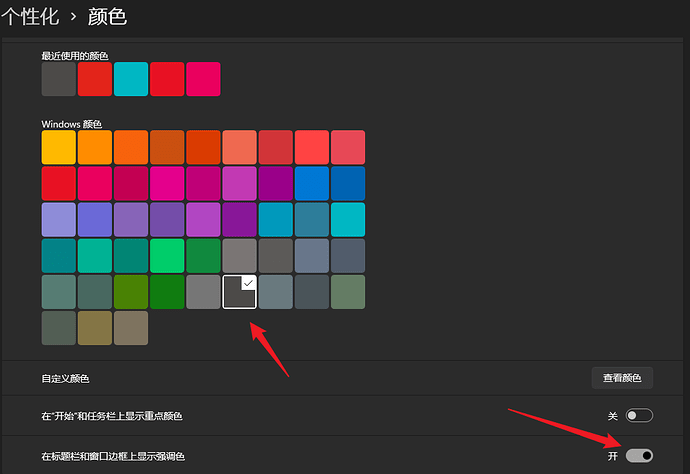Select the yellow gold Windows color swatch
This screenshot has height=474, width=690.
[x=59, y=147]
